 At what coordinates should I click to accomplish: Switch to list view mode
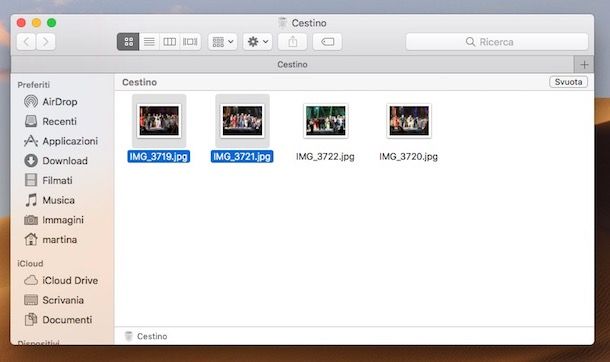click(x=149, y=42)
